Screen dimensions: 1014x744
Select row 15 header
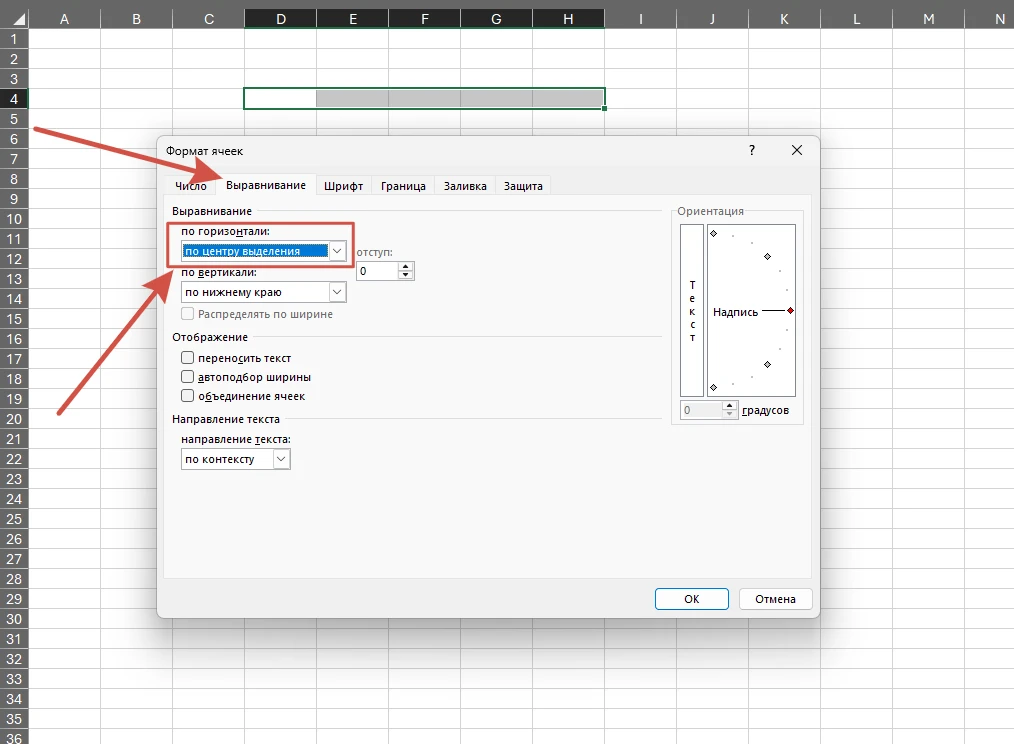coord(14,319)
